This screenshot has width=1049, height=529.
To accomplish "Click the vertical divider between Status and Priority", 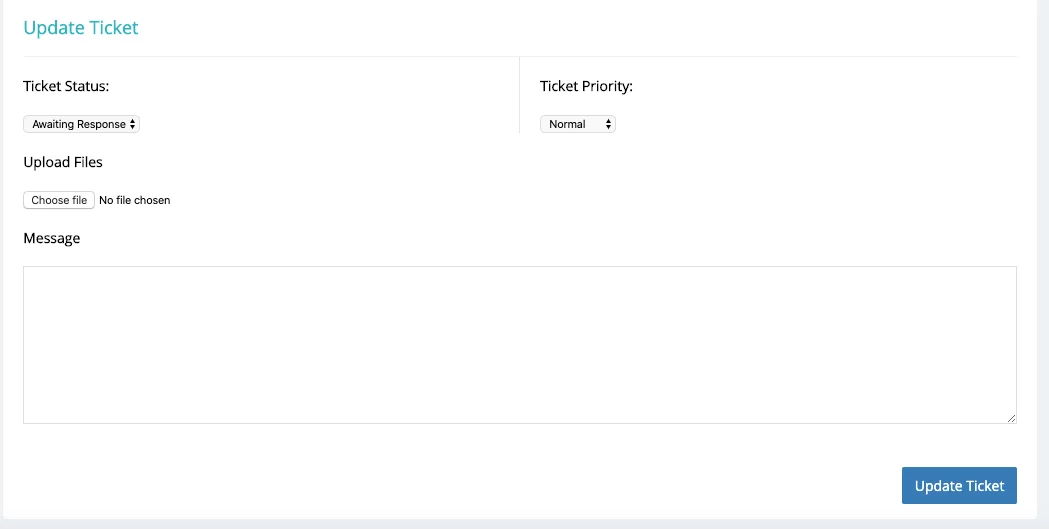I will point(519,95).
